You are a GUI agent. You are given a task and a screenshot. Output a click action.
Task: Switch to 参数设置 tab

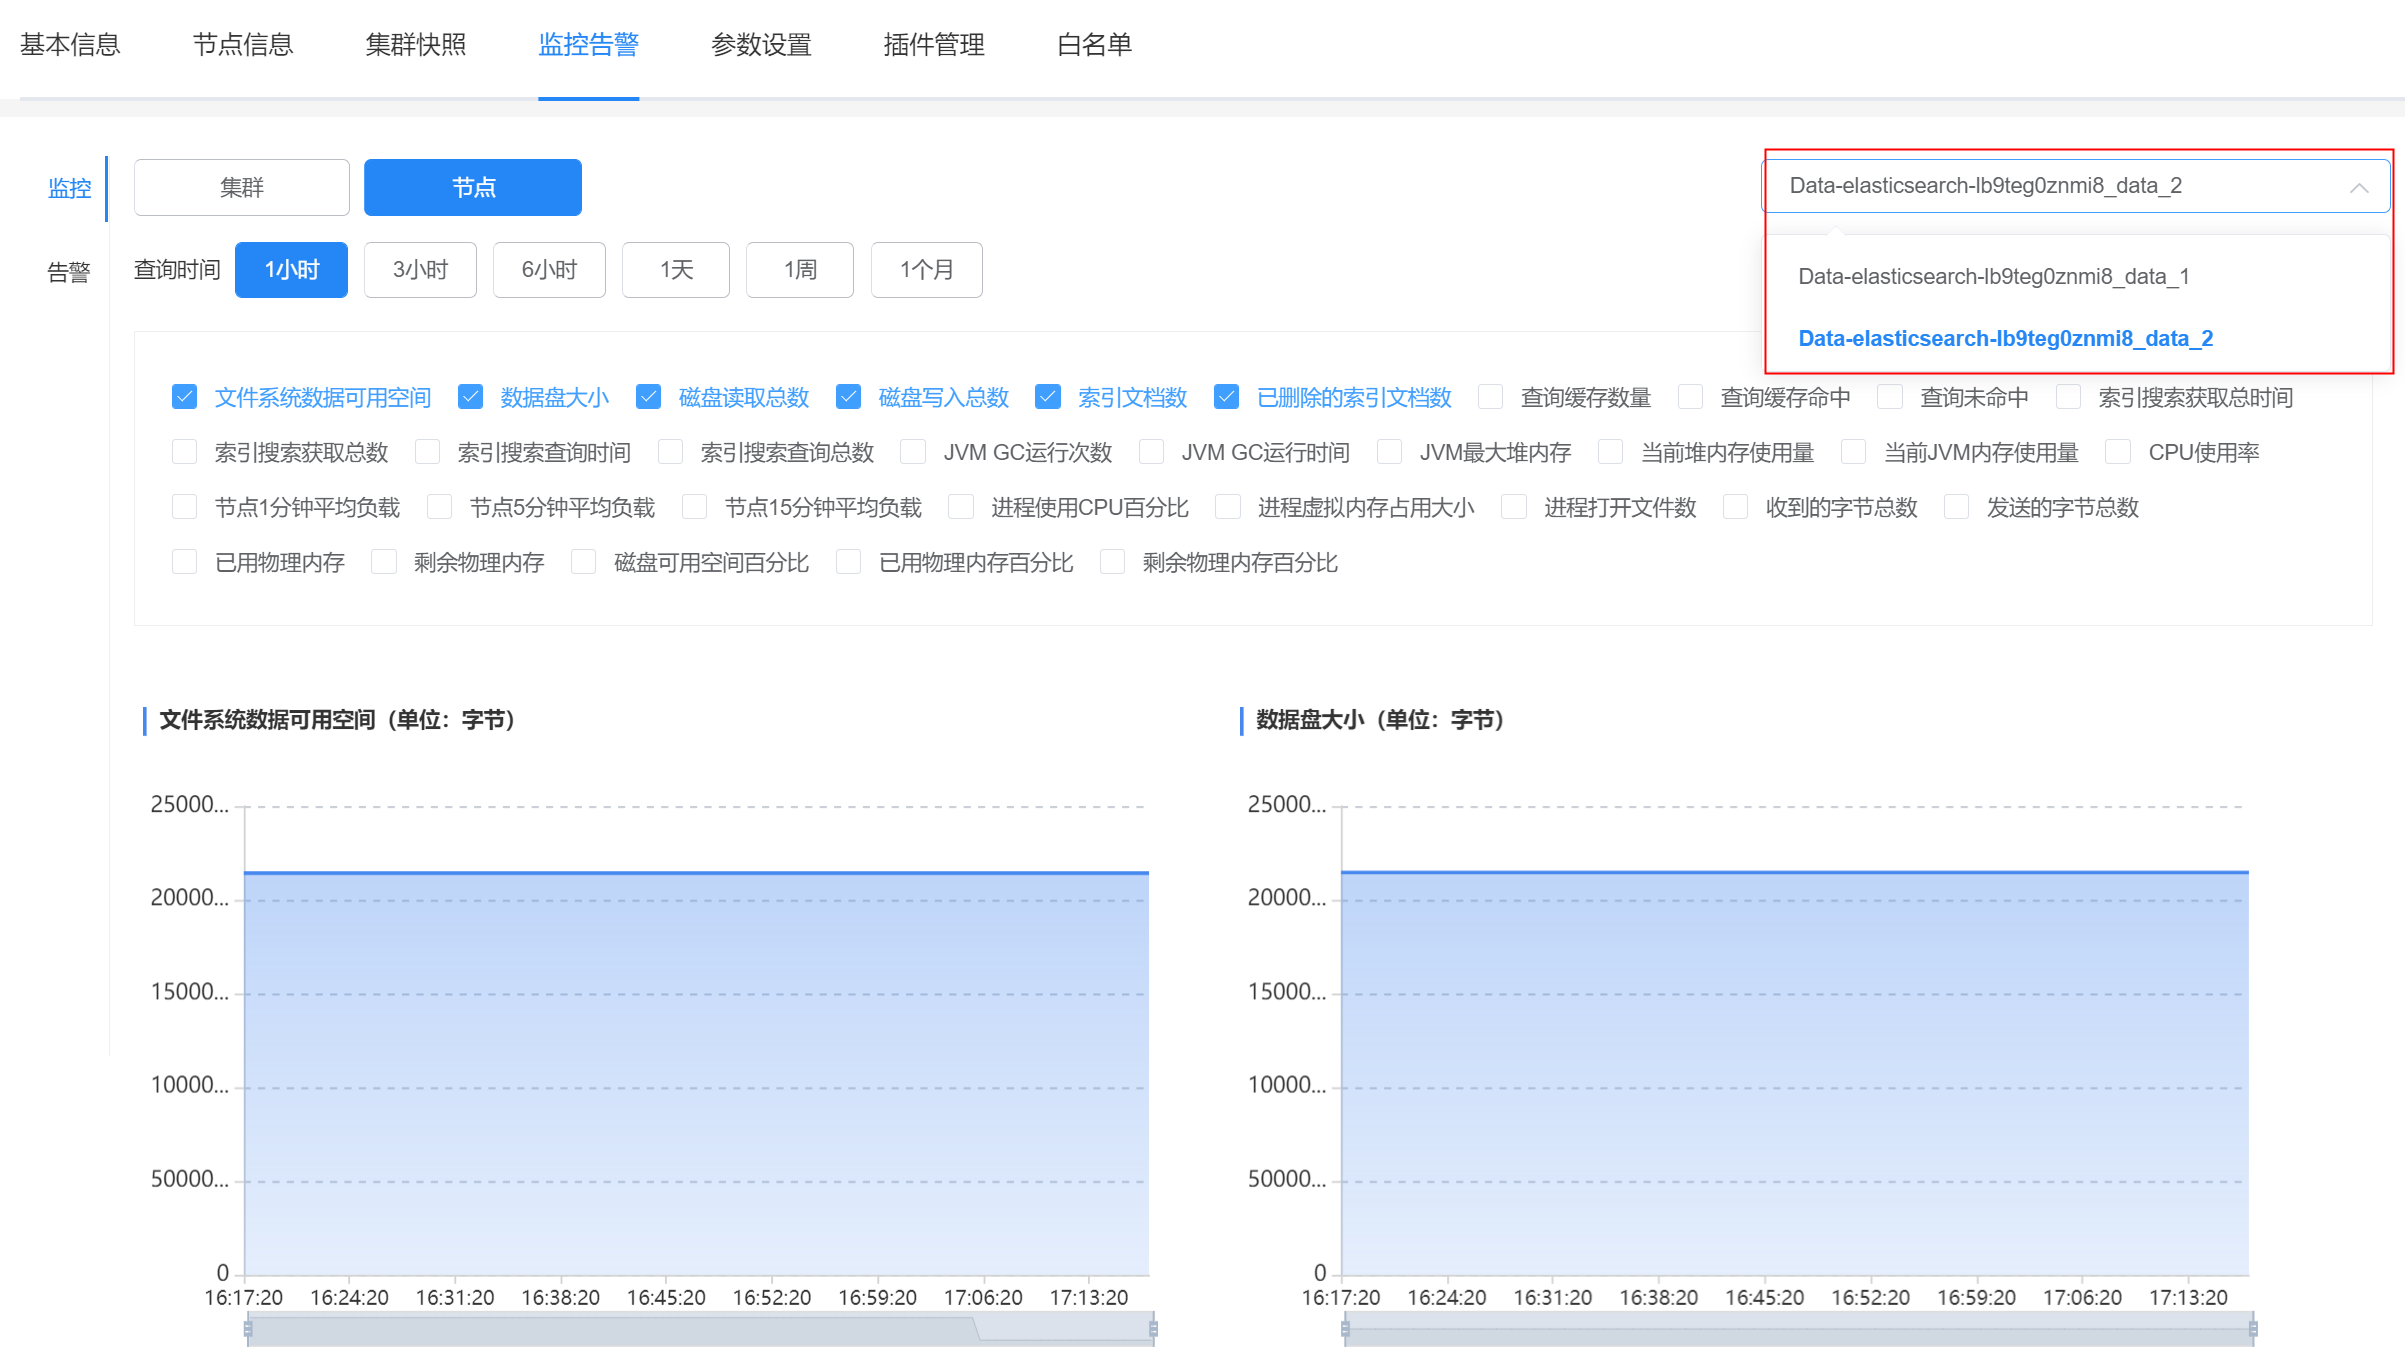[x=761, y=45]
